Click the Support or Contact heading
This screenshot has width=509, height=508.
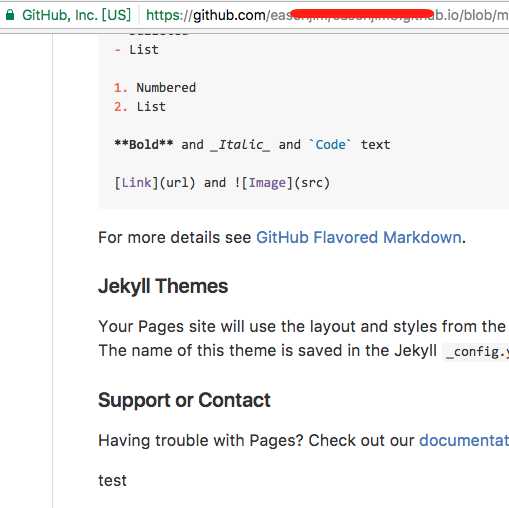pyautogui.click(x=184, y=400)
